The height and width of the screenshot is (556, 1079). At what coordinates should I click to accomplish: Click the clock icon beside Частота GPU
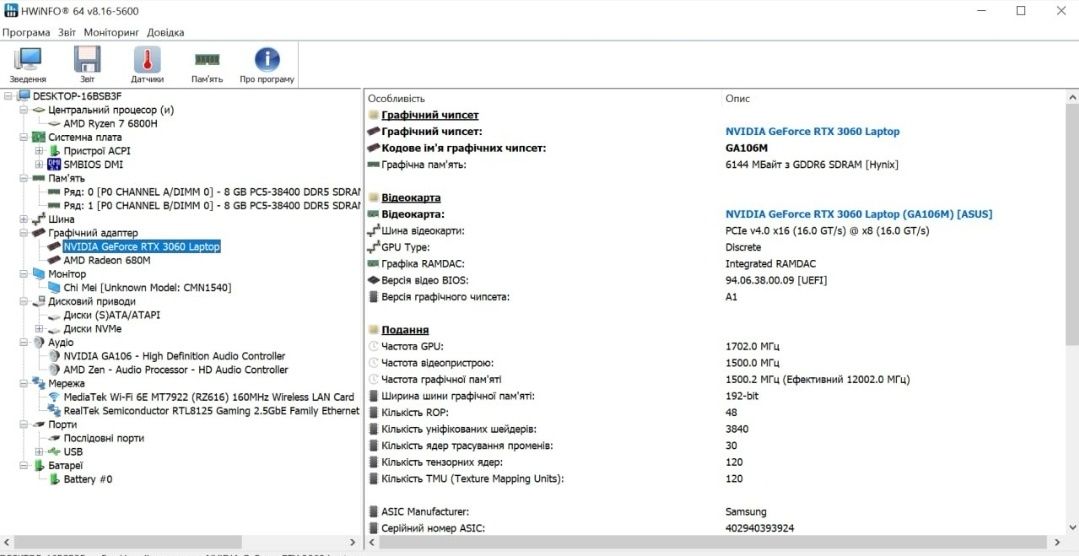tap(374, 346)
